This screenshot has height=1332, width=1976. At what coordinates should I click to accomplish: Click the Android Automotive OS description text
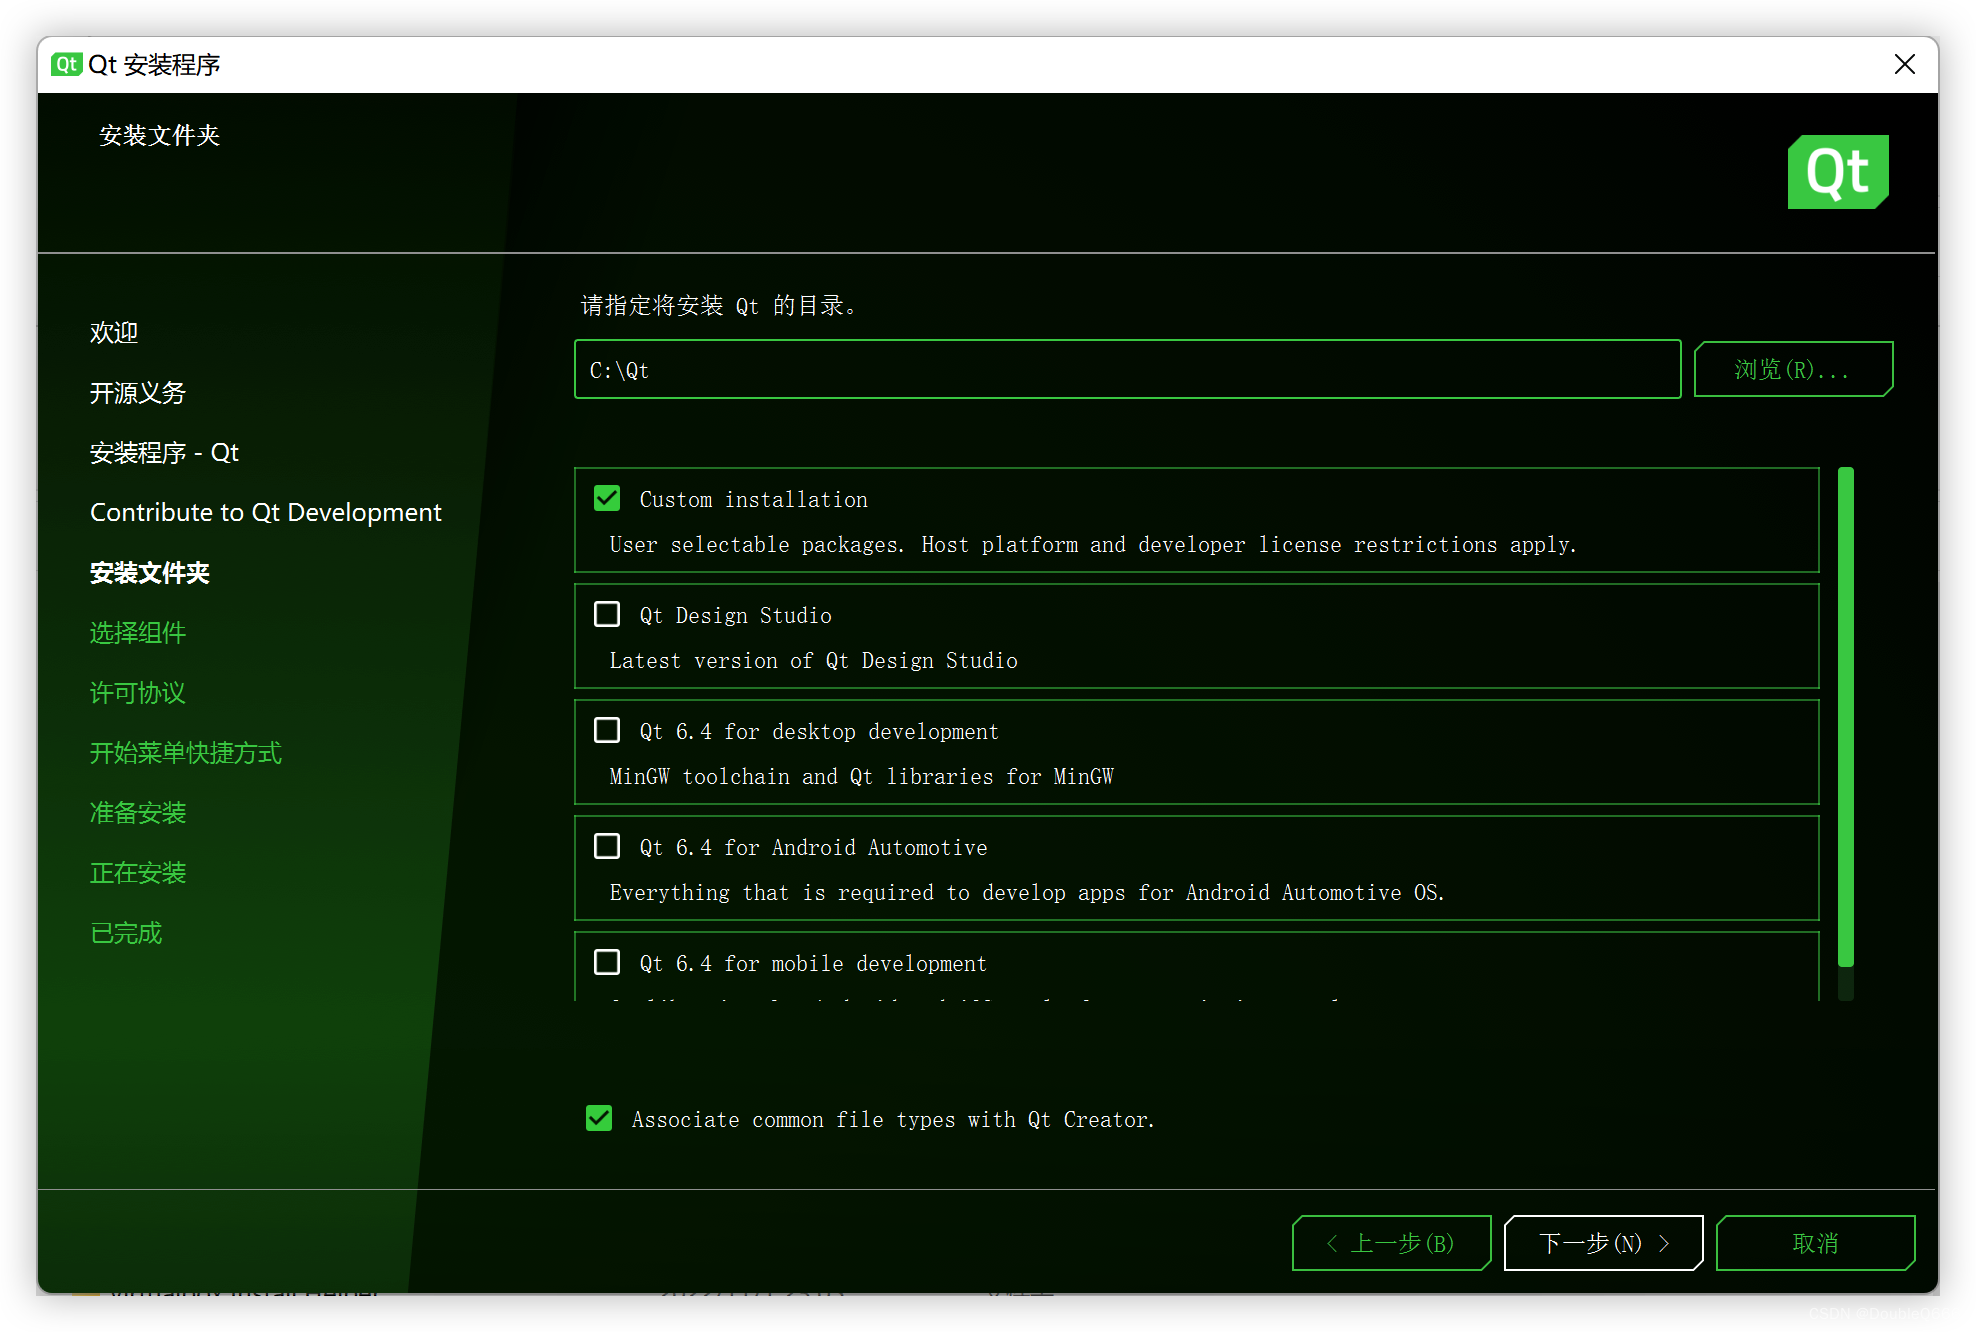1027,893
